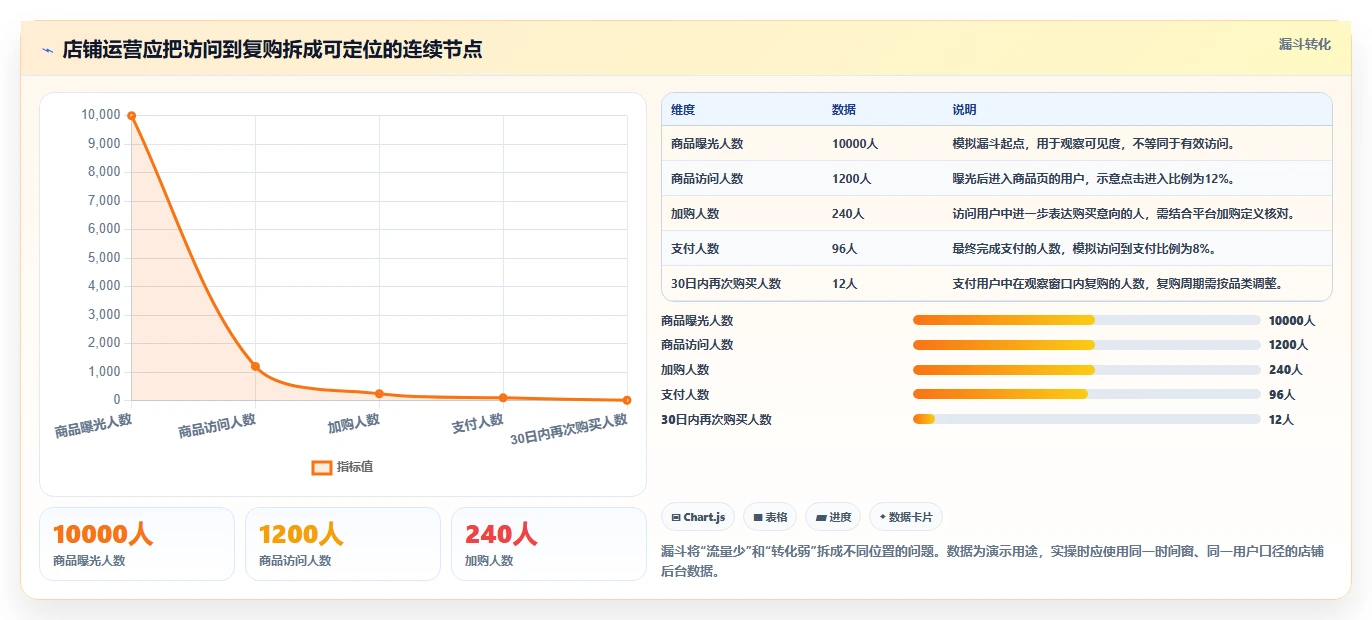Image resolution: width=1372 pixels, height=620 pixels.
Task: Click the 商品曝光人数 table row label
Action: tap(707, 144)
